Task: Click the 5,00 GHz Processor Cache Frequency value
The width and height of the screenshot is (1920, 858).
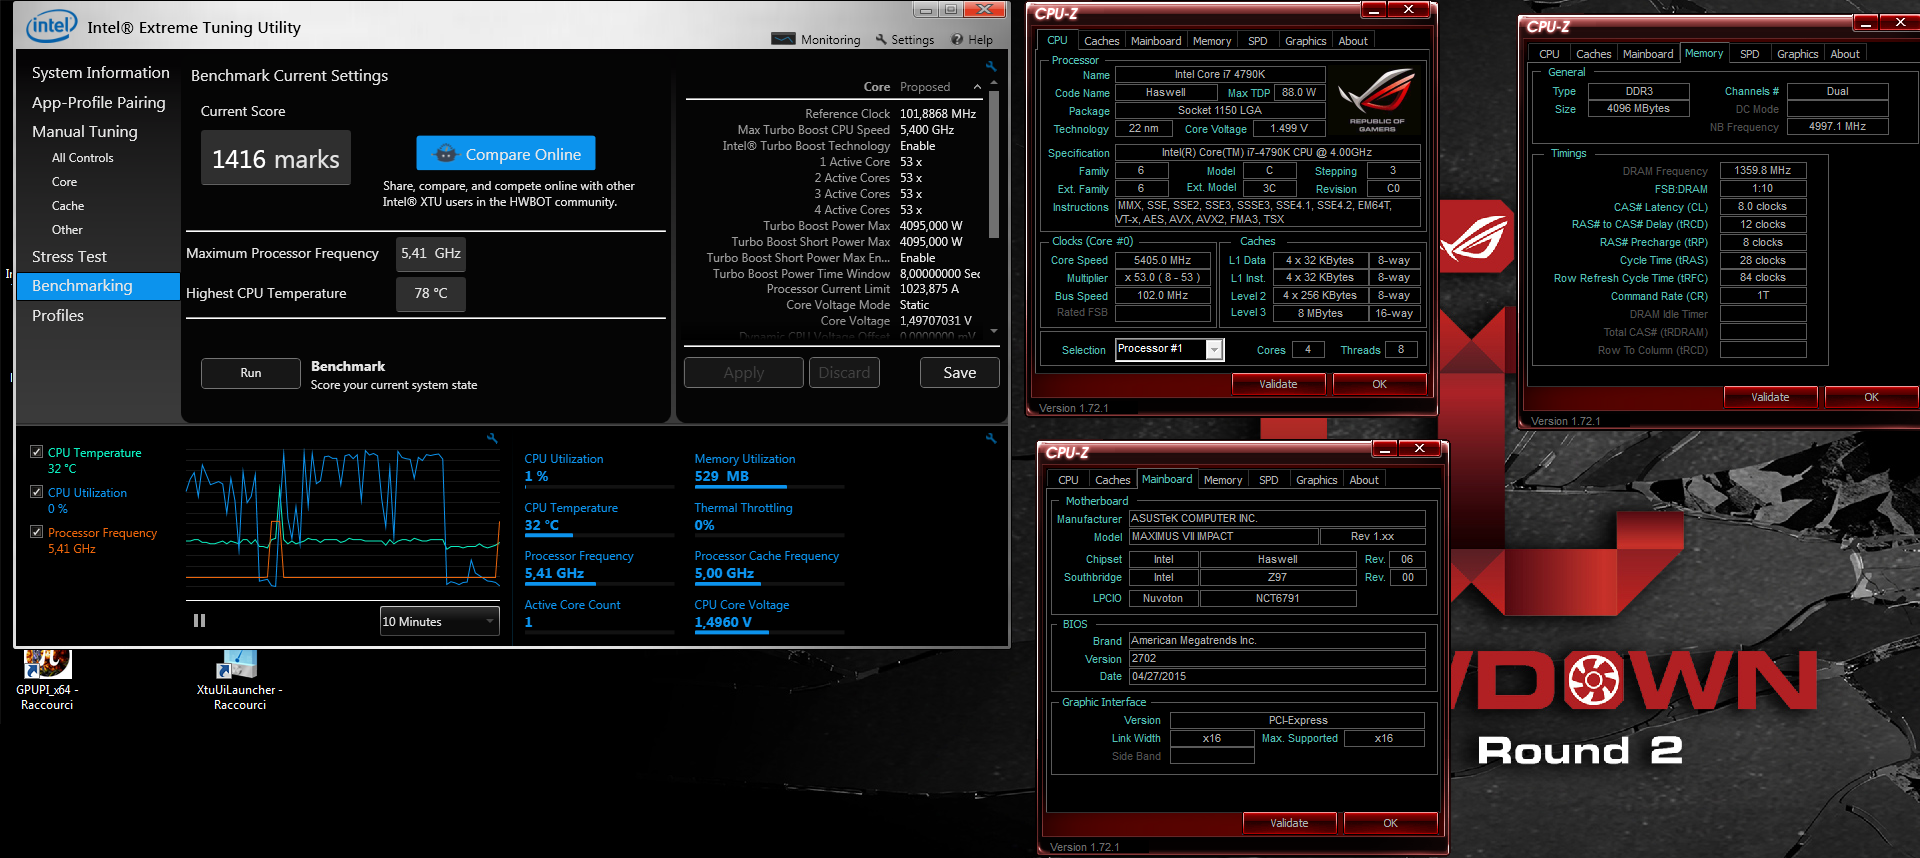Action: click(724, 574)
